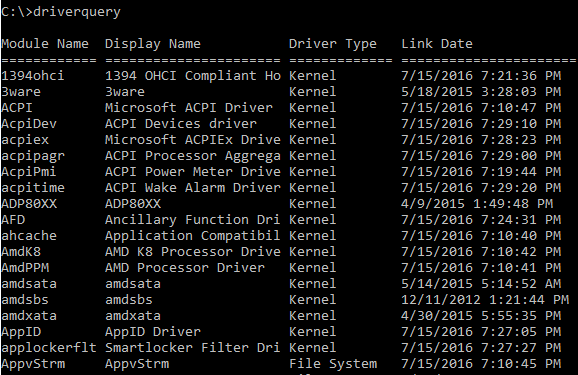Select module name 'ACPI'

click(x=17, y=108)
